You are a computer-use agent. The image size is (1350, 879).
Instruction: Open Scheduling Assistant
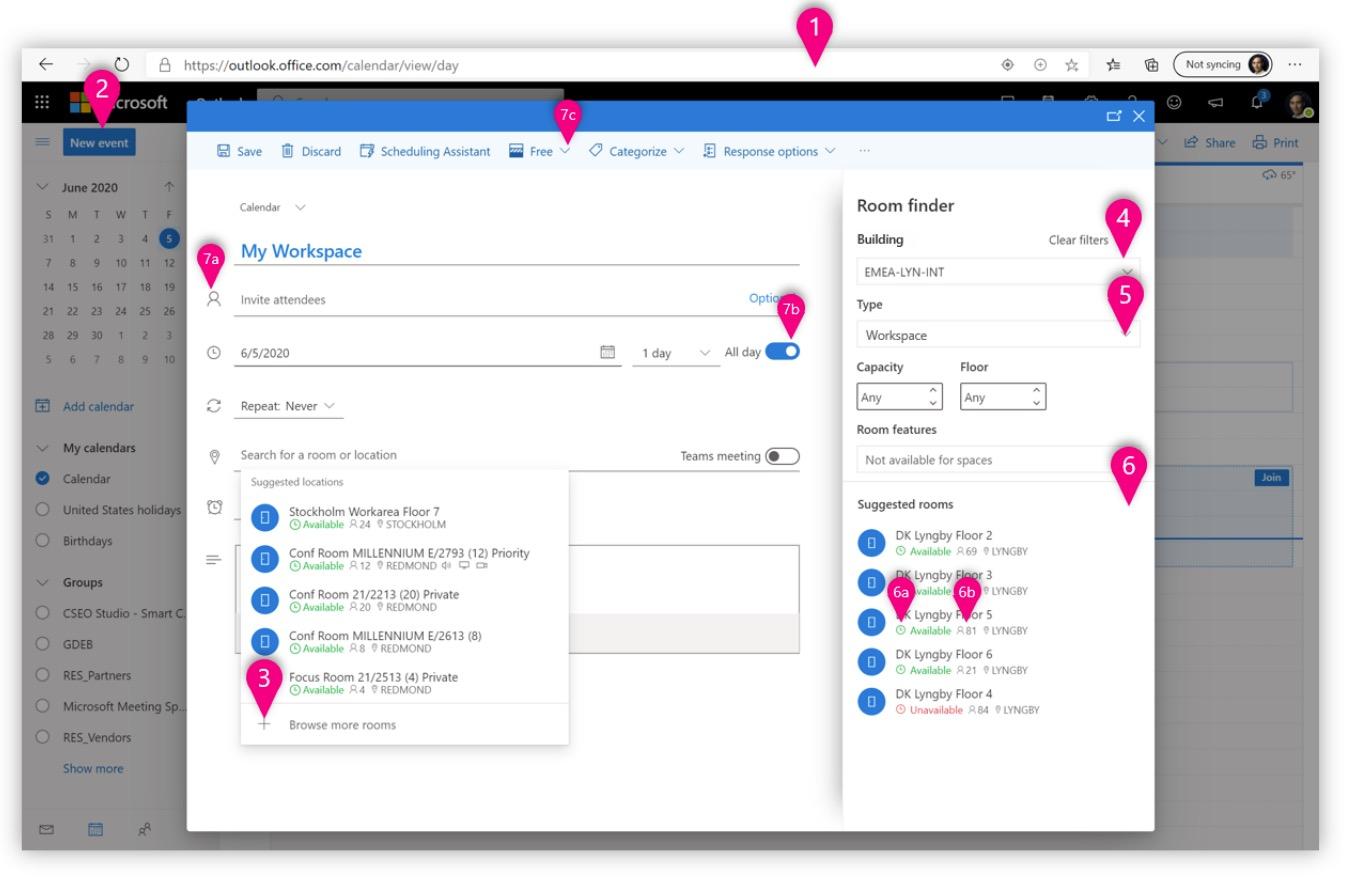coord(425,151)
